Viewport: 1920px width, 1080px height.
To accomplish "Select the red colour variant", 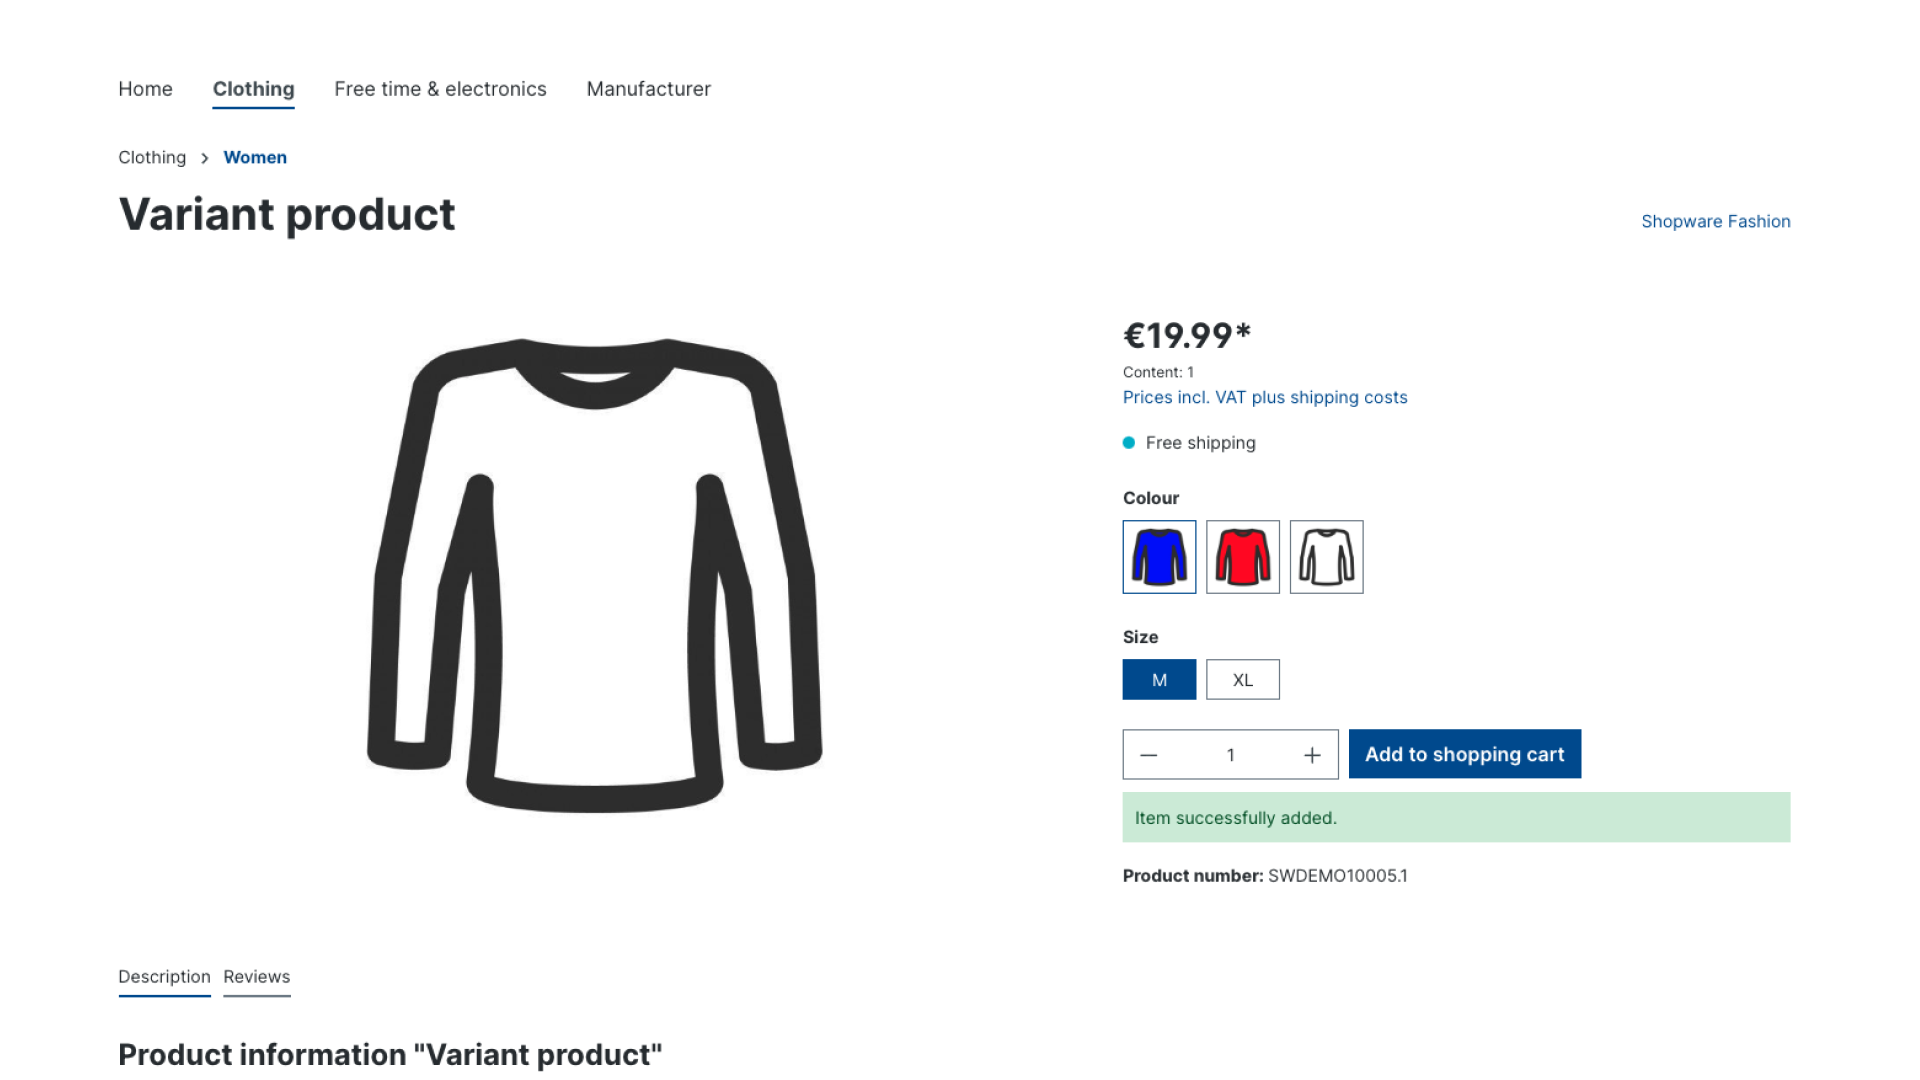I will tap(1242, 555).
